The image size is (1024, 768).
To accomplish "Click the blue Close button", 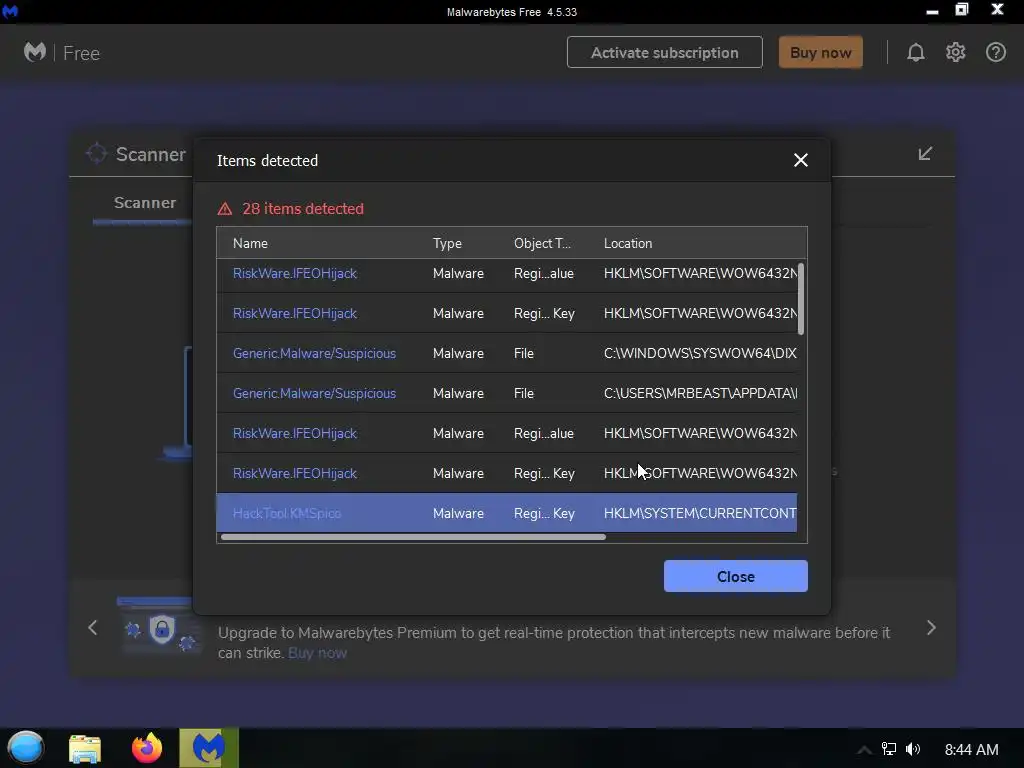I will 735,576.
